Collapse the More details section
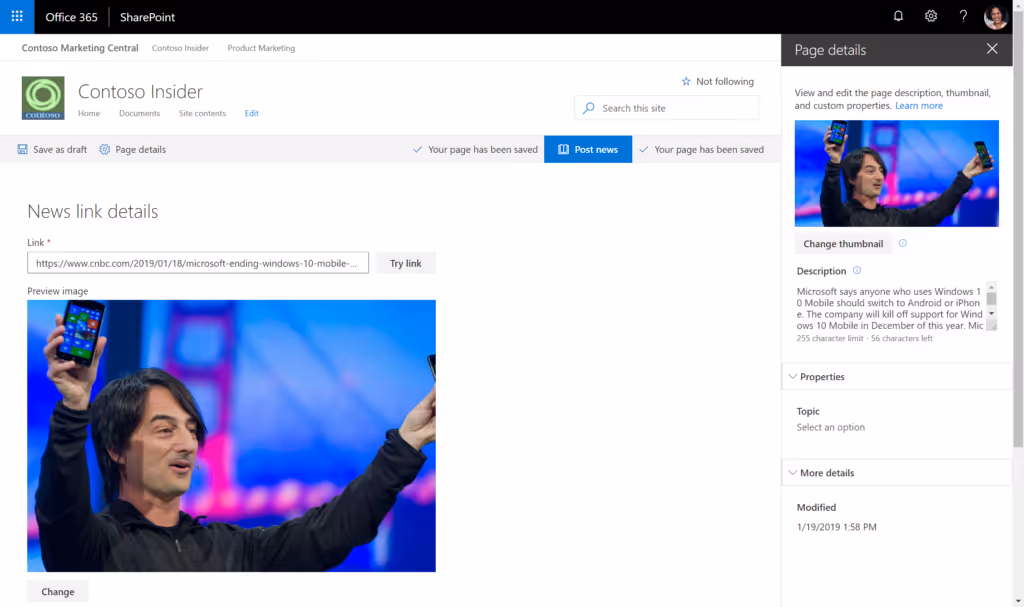This screenshot has width=1024, height=607. [792, 472]
